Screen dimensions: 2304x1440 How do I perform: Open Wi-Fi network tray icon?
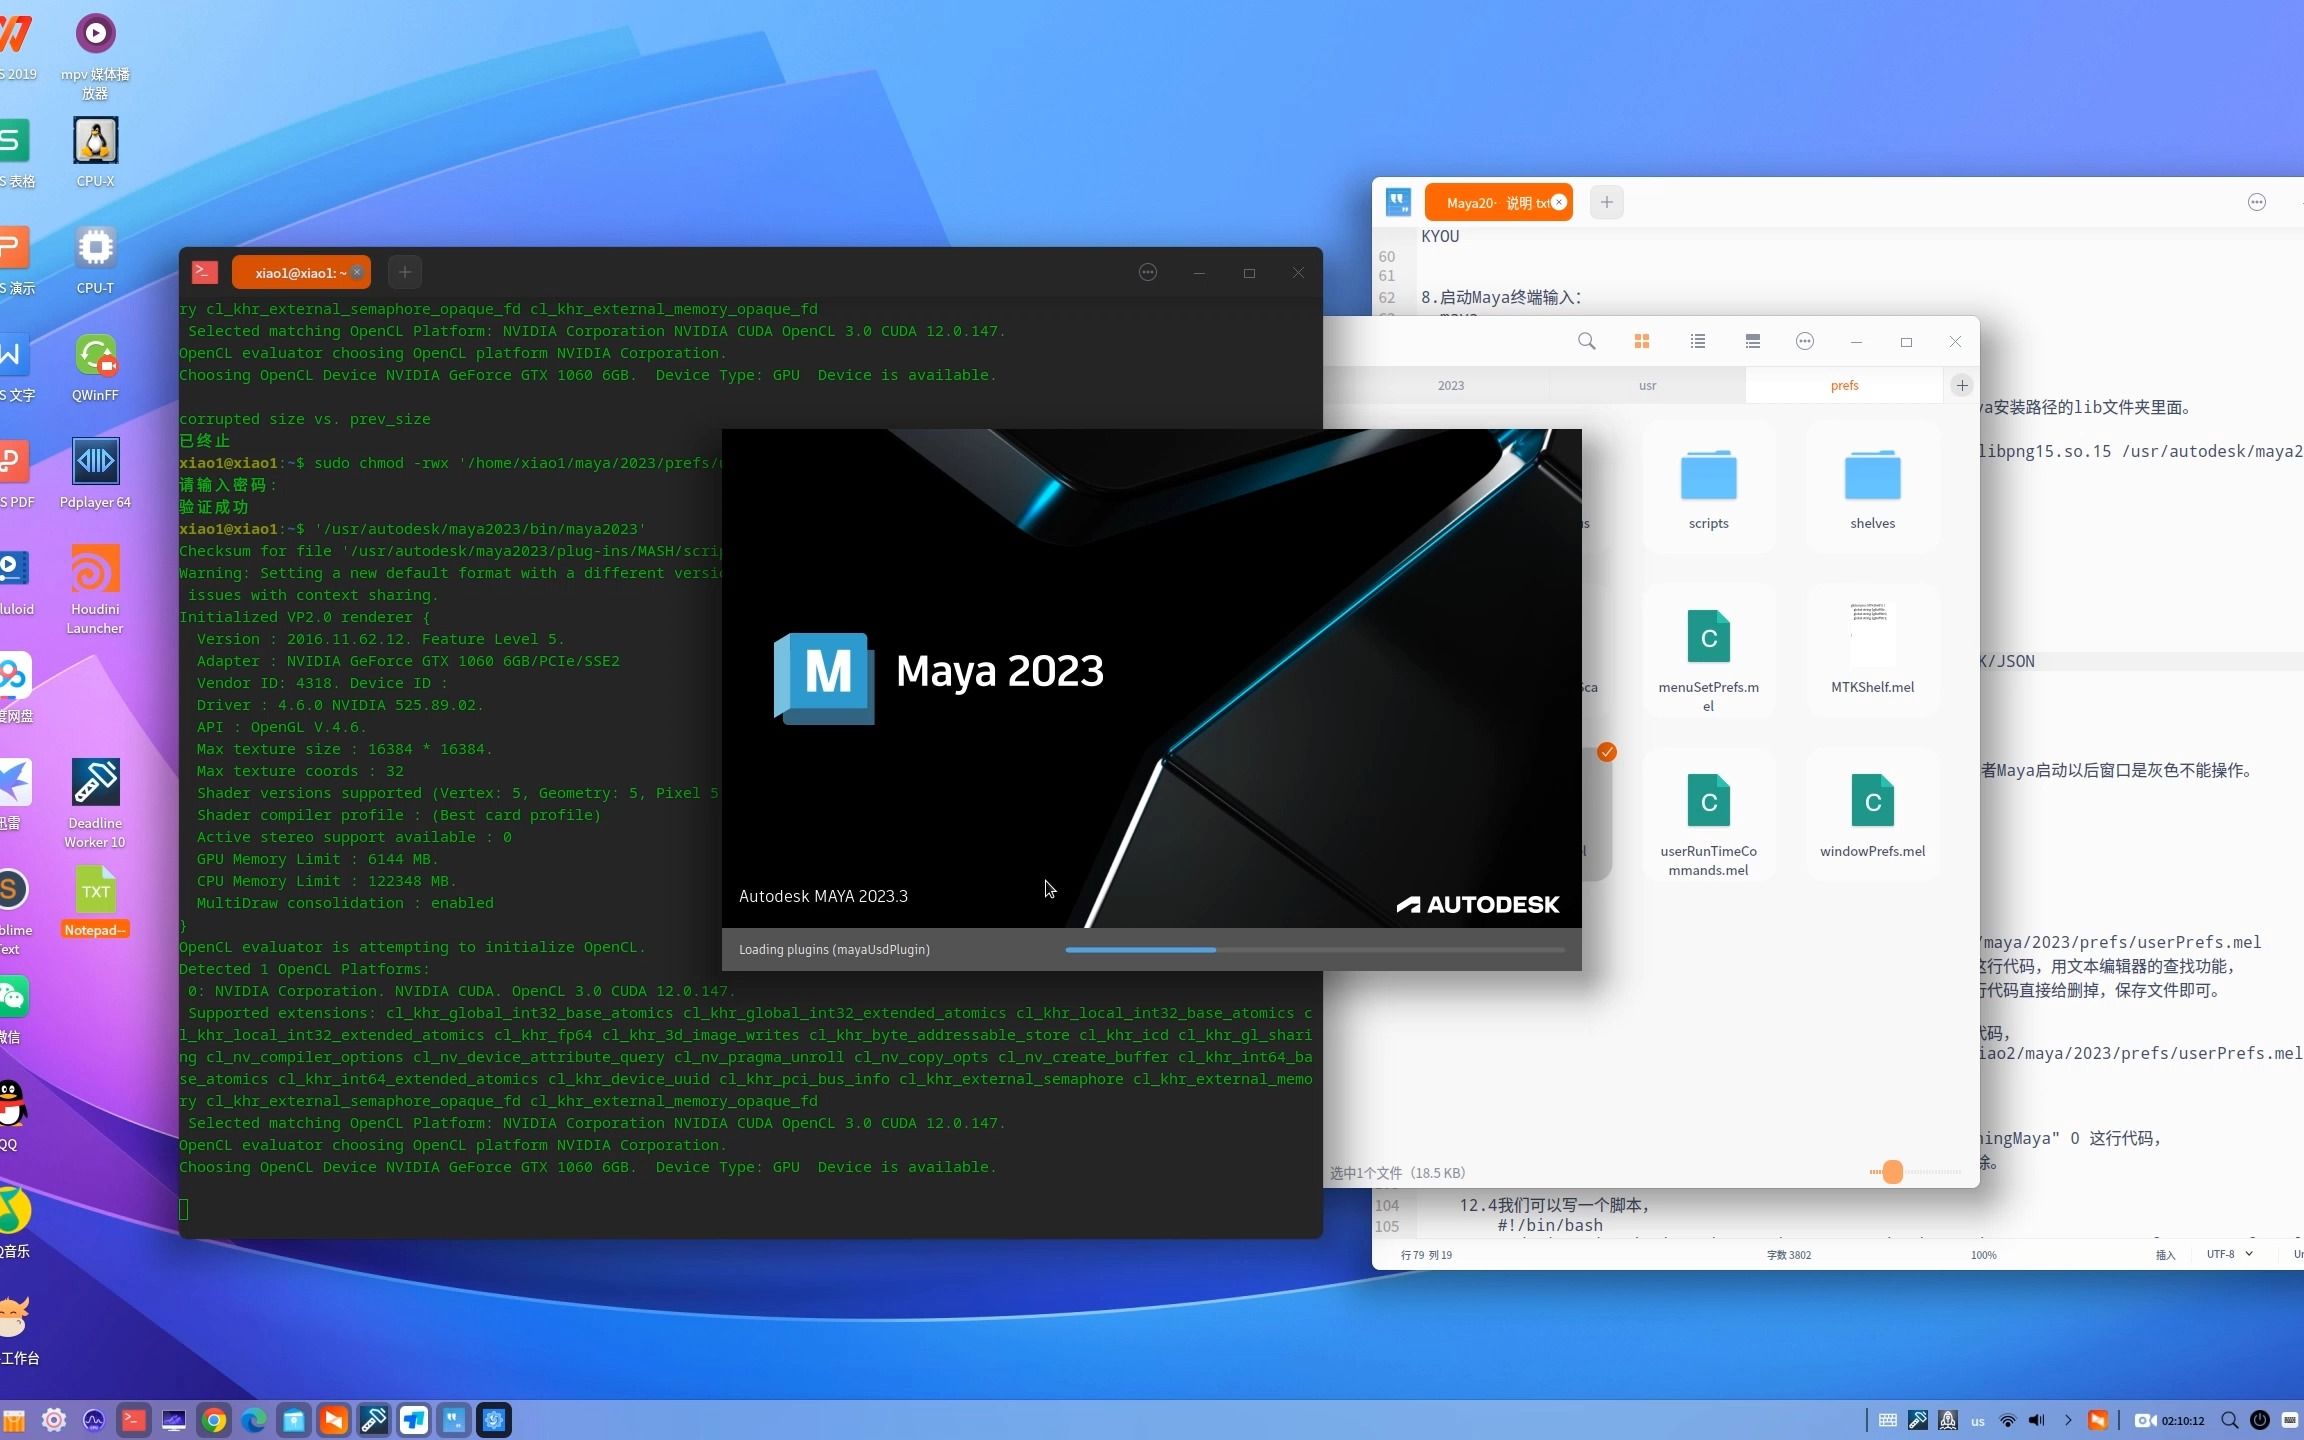tap(2007, 1420)
